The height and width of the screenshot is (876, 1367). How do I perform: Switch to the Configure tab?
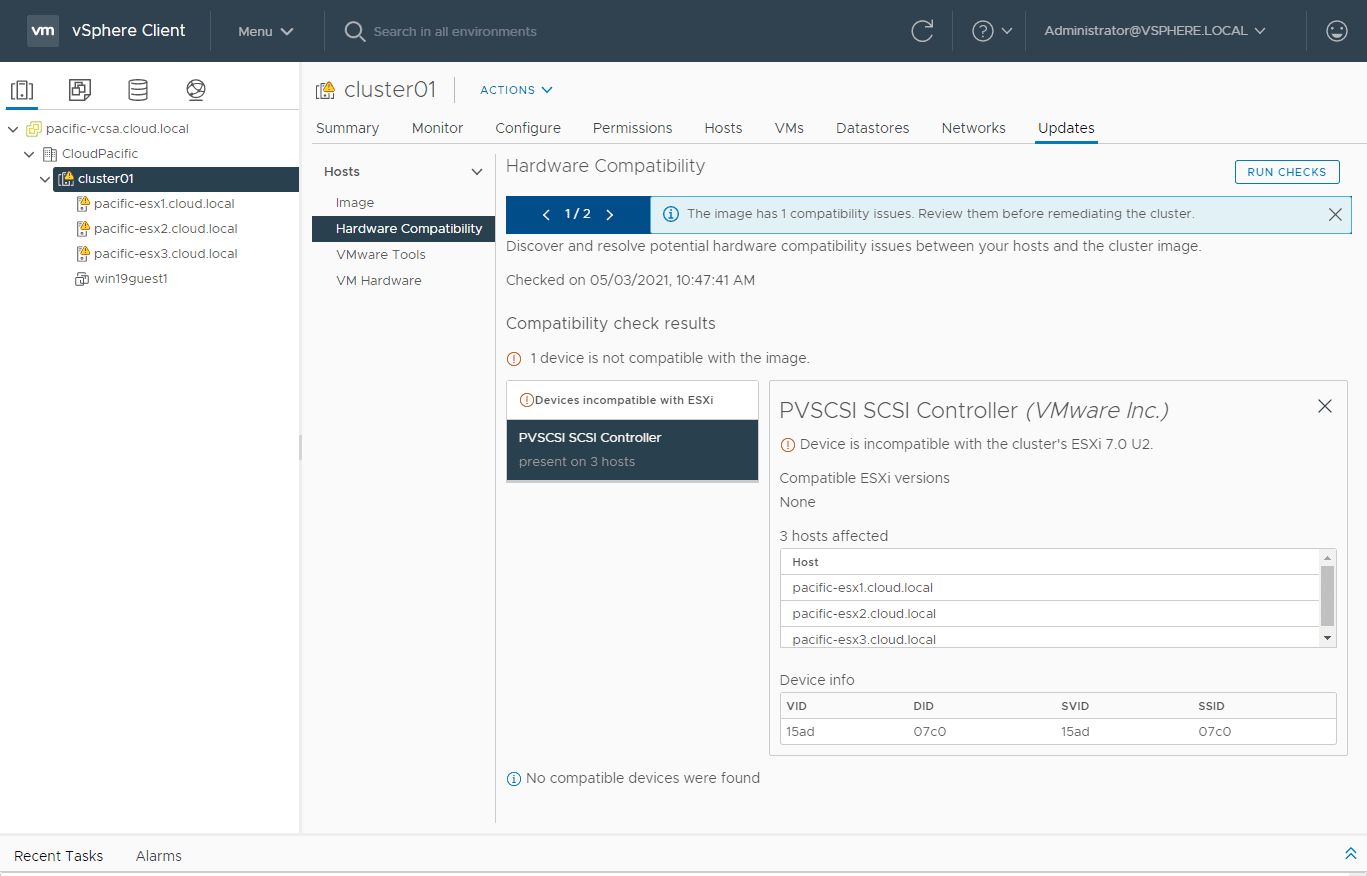(x=528, y=128)
